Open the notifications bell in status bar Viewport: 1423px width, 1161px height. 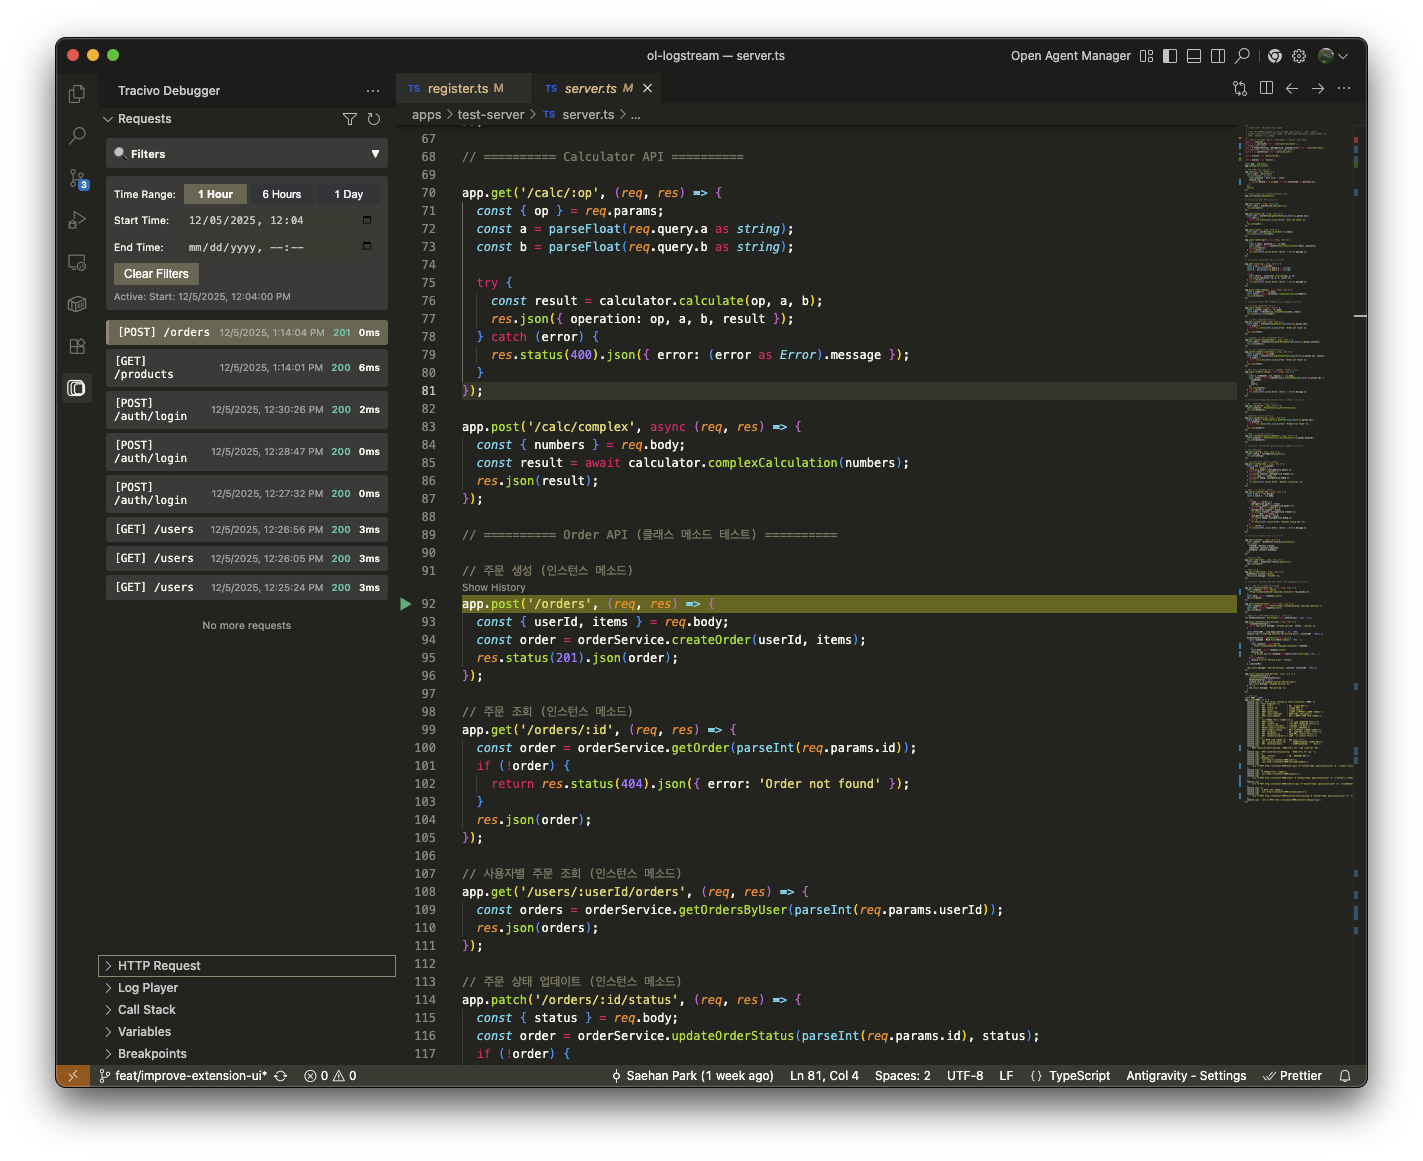1345,1076
